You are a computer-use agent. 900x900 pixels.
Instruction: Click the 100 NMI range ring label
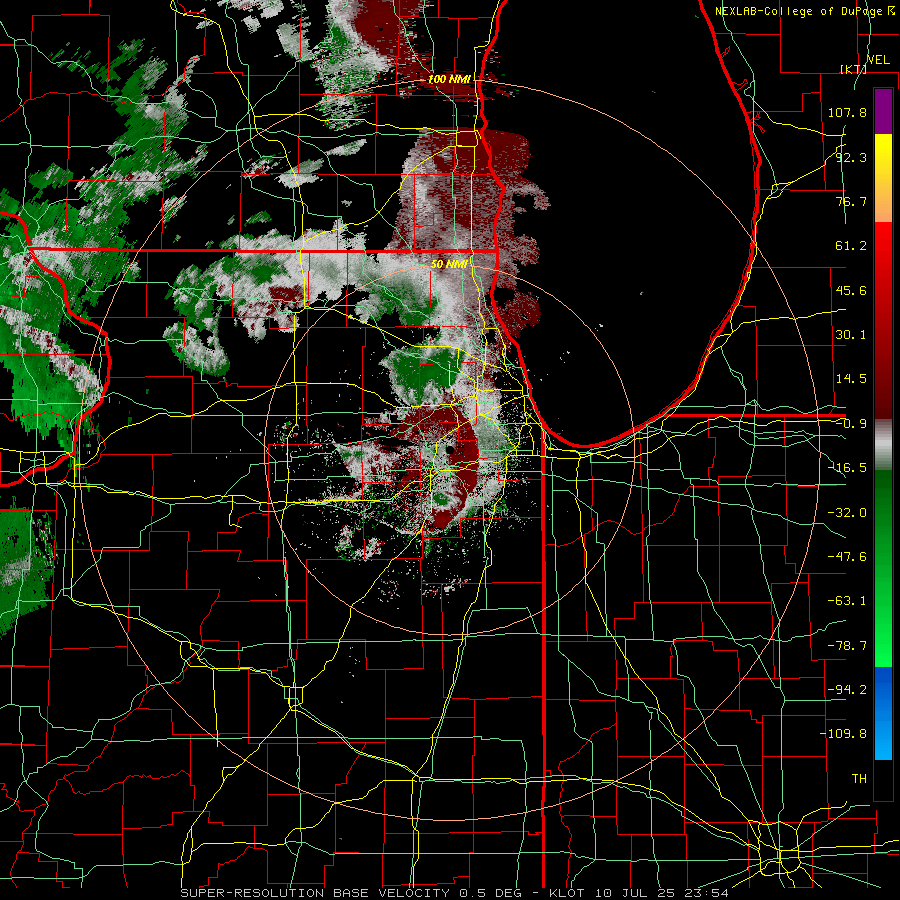pos(449,79)
